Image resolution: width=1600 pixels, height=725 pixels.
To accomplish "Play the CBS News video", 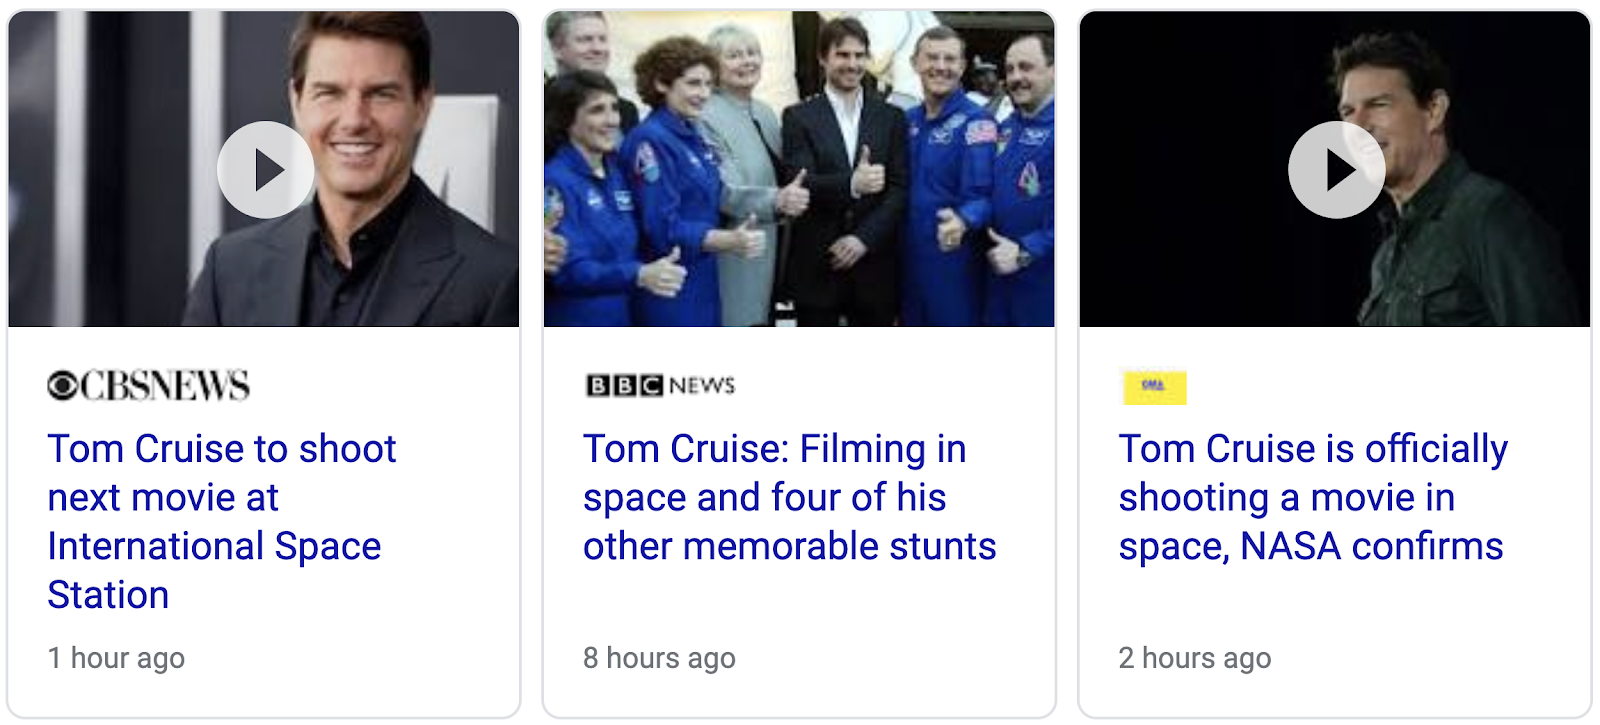I will pos(265,170).
